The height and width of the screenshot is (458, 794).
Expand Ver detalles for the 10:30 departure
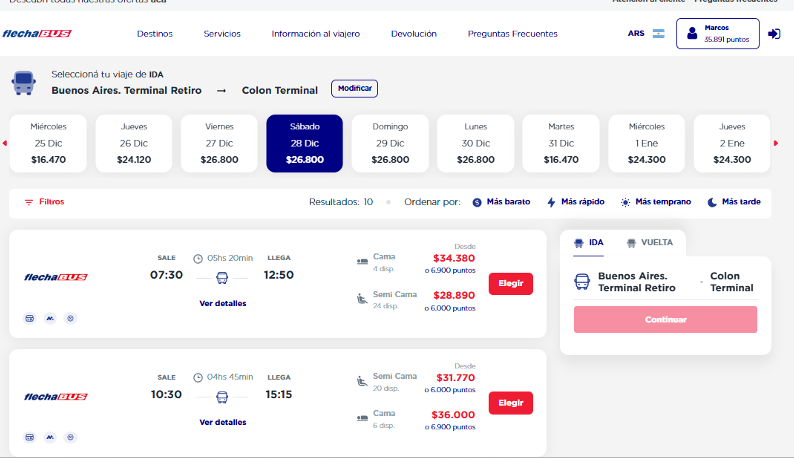pos(222,422)
